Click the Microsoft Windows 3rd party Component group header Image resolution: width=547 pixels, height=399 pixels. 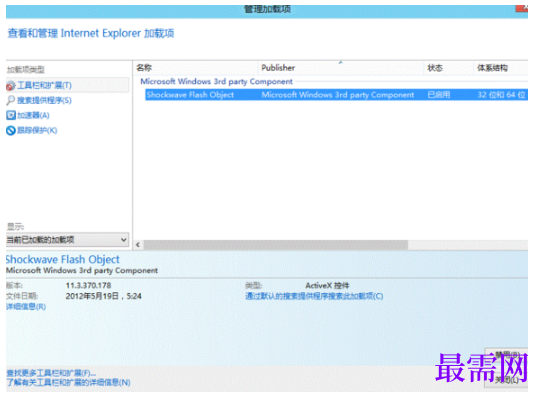tap(216, 82)
